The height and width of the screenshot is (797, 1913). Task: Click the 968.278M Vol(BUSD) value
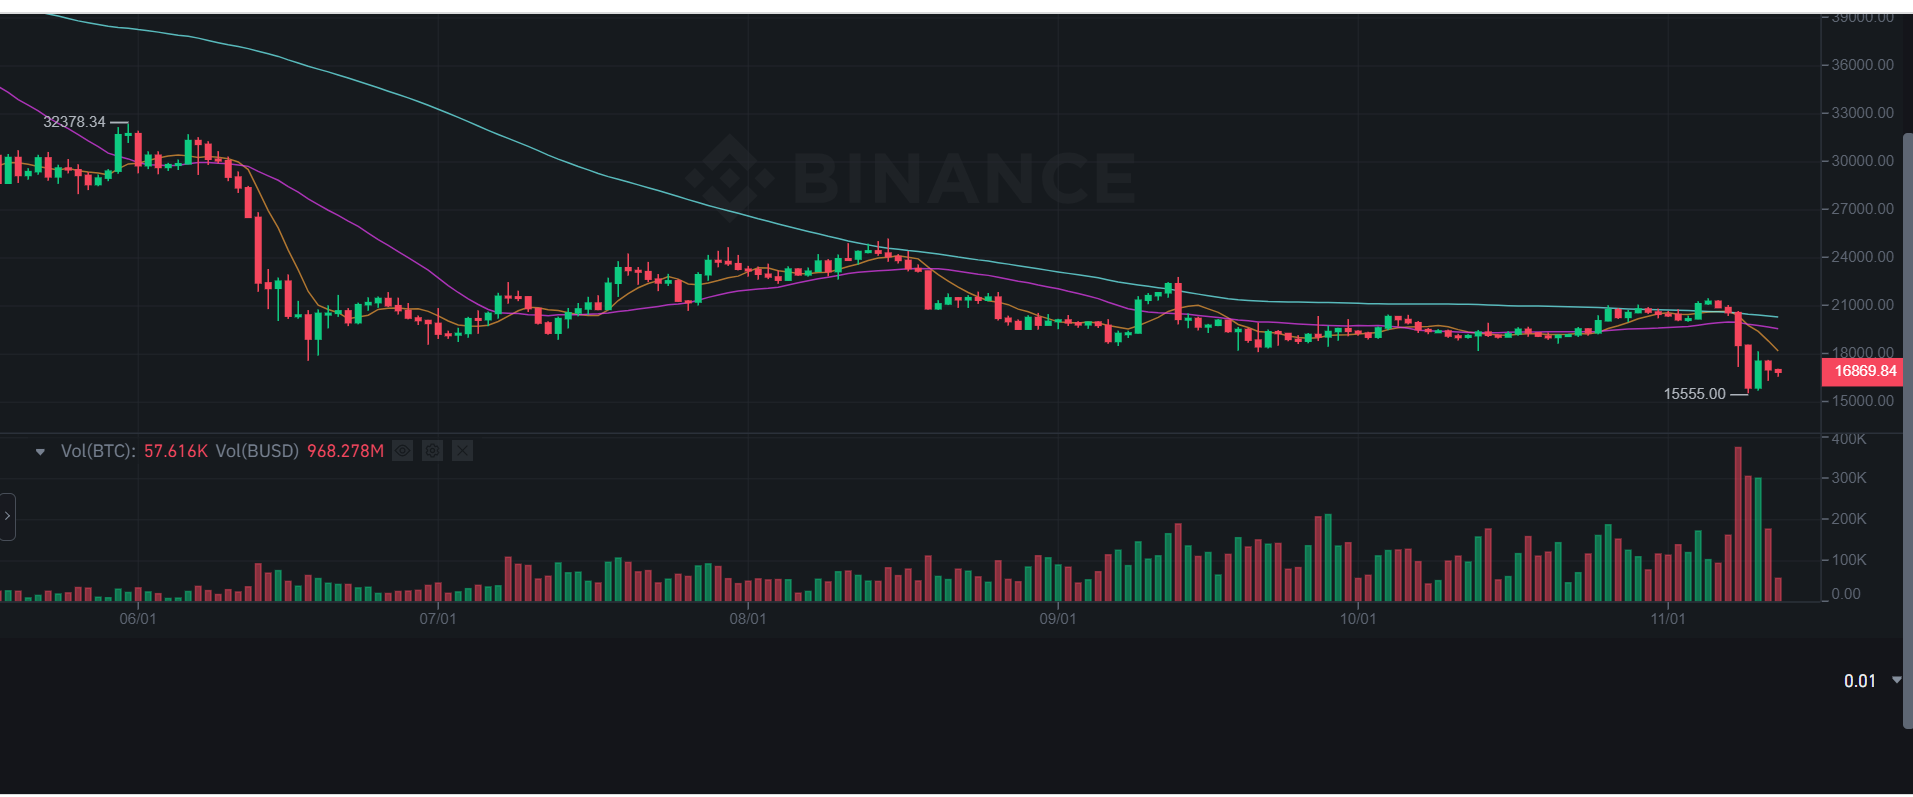click(343, 451)
